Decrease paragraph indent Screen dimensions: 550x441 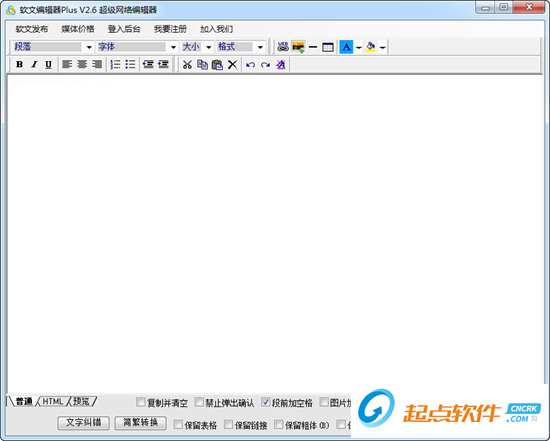click(148, 65)
